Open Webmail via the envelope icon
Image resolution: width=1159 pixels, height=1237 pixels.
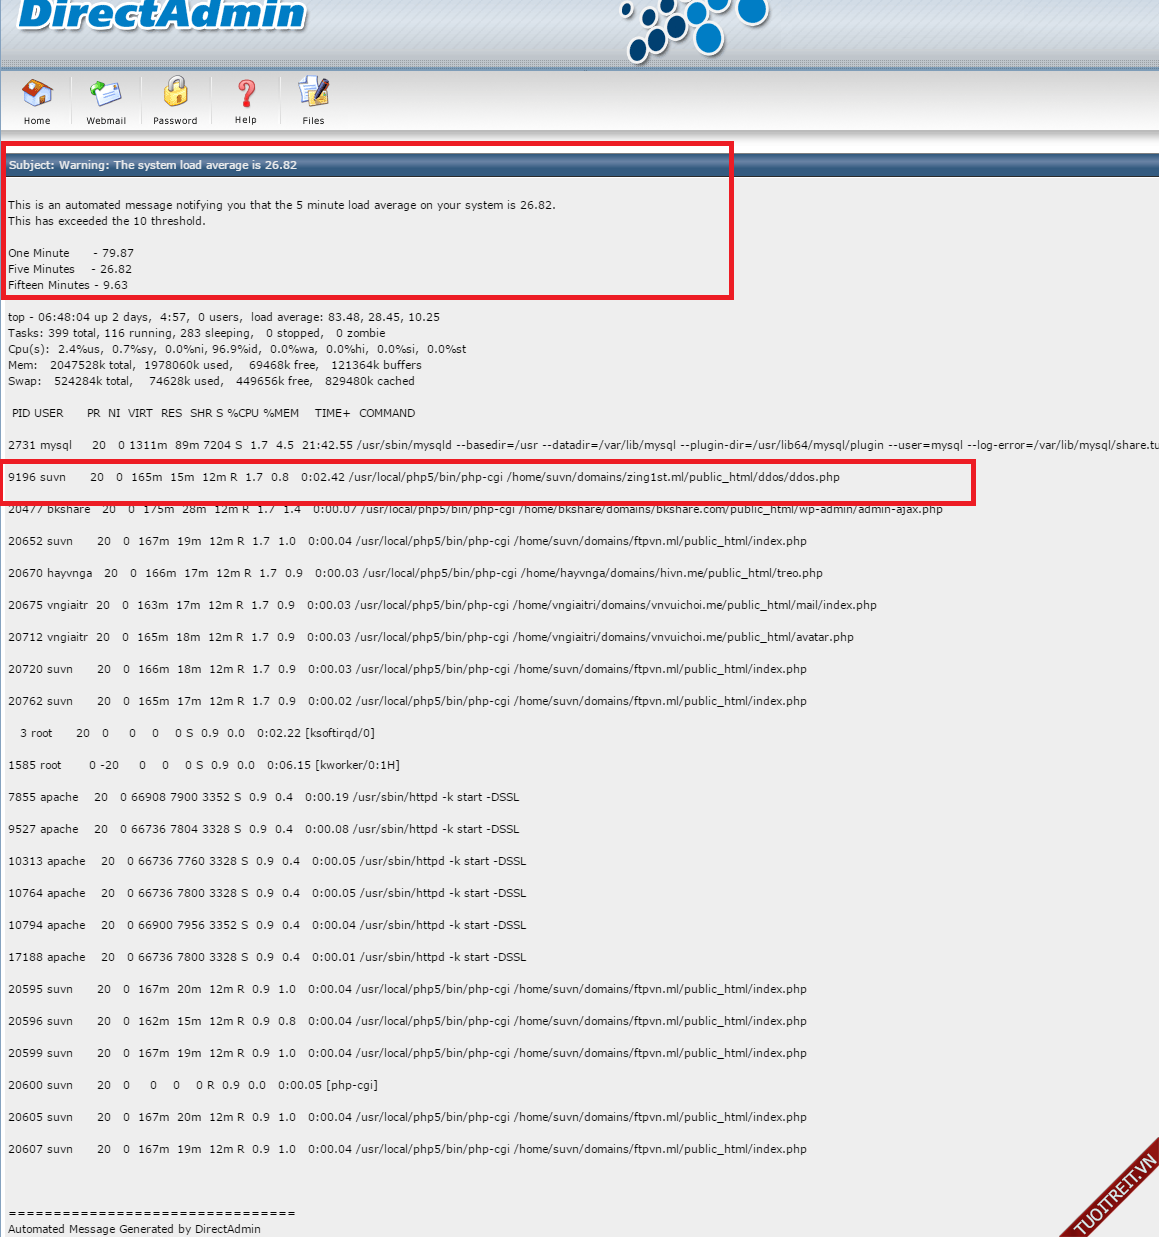(106, 93)
